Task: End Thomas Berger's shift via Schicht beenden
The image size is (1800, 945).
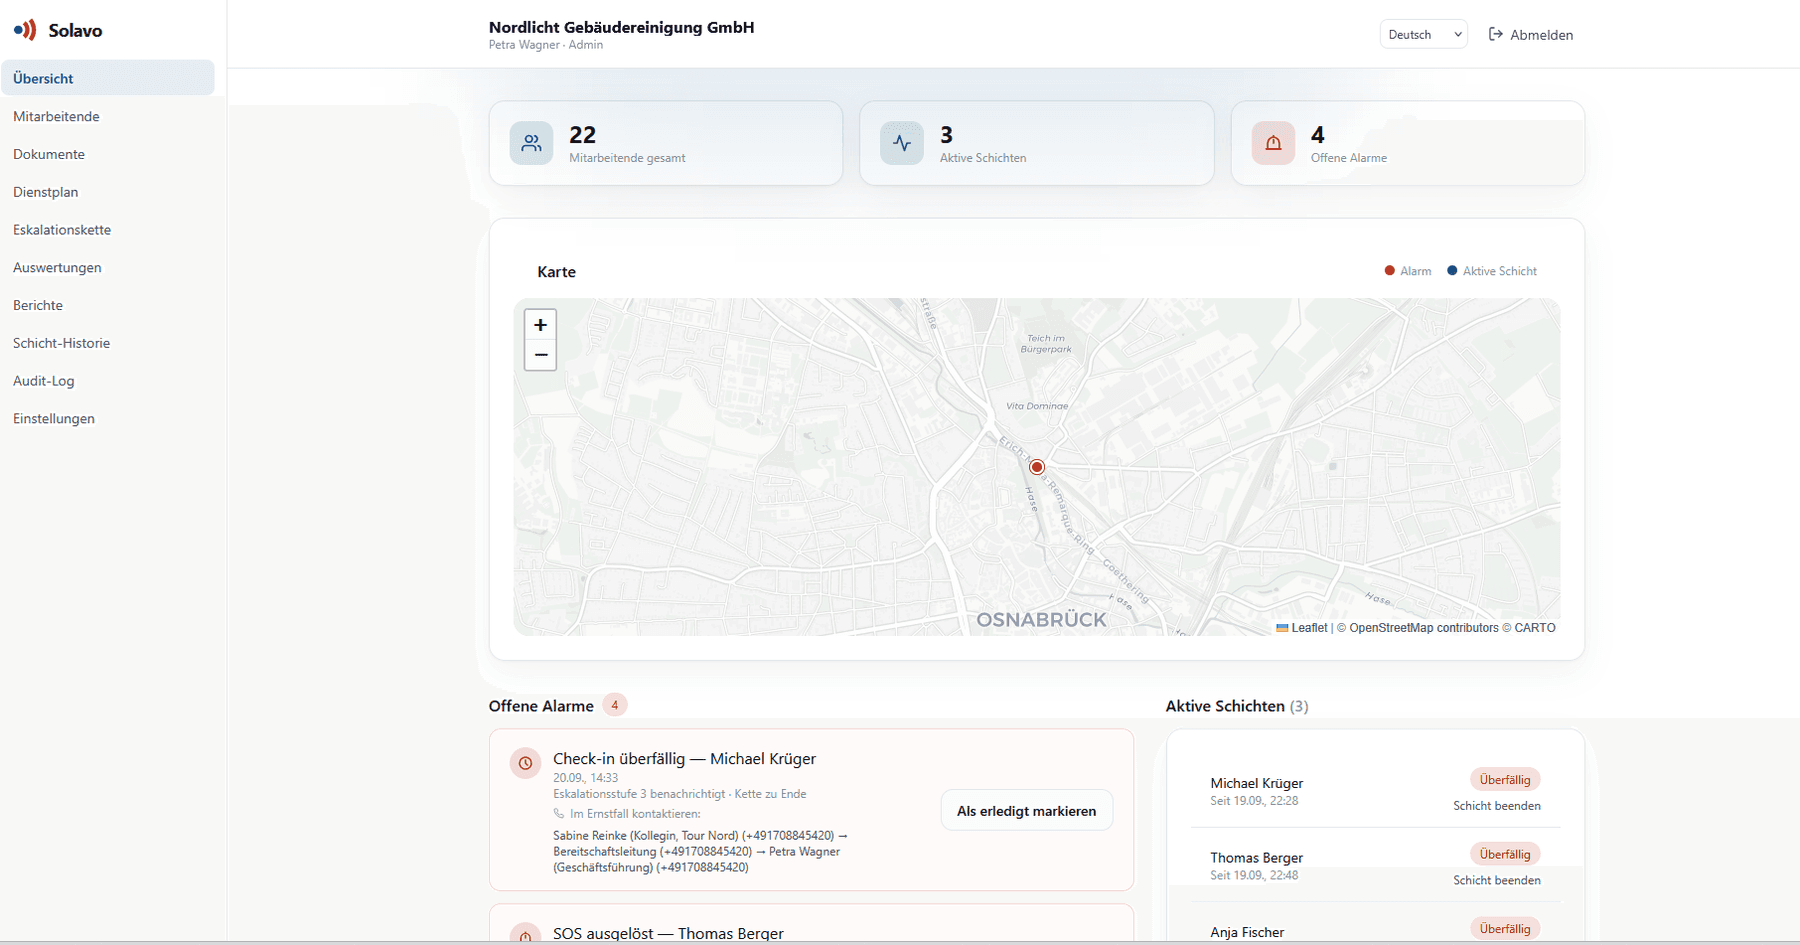Action: coord(1497,880)
